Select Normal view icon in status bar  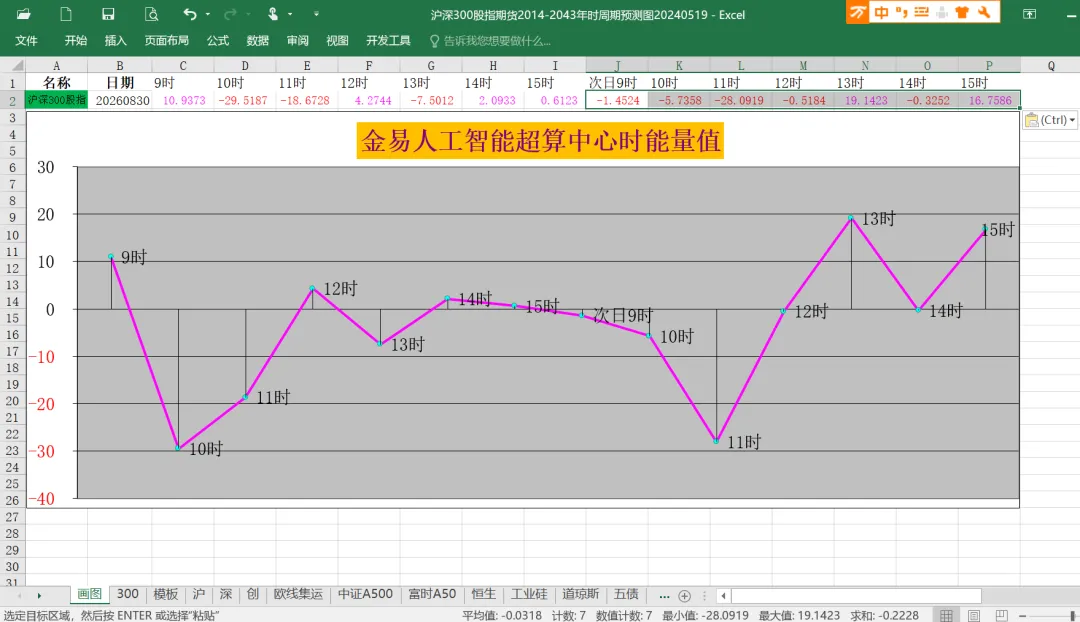[x=946, y=615]
